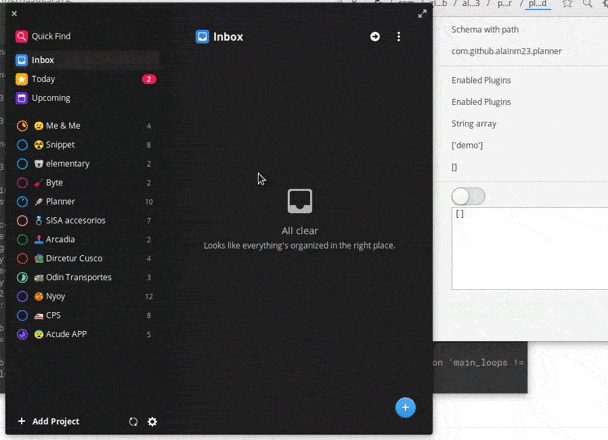Open the Today view
The height and width of the screenshot is (440, 608).
point(86,79)
